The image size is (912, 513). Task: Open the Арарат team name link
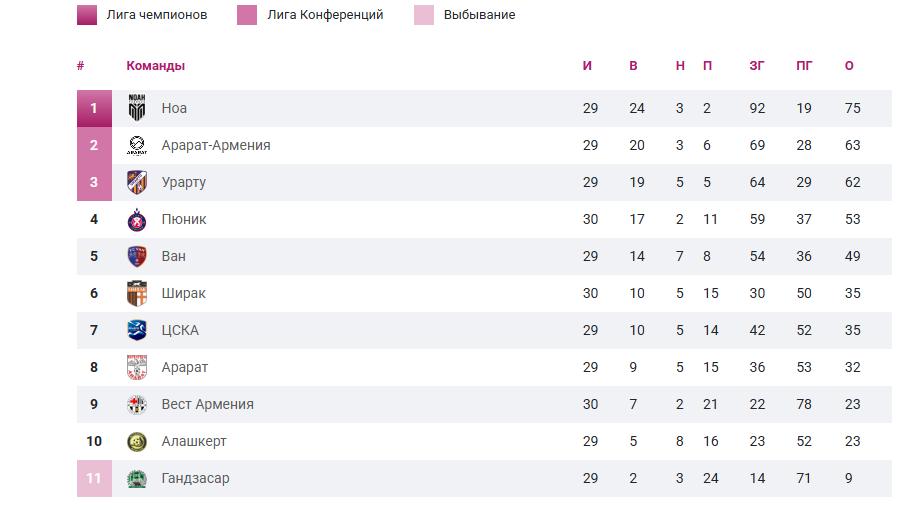pos(185,367)
